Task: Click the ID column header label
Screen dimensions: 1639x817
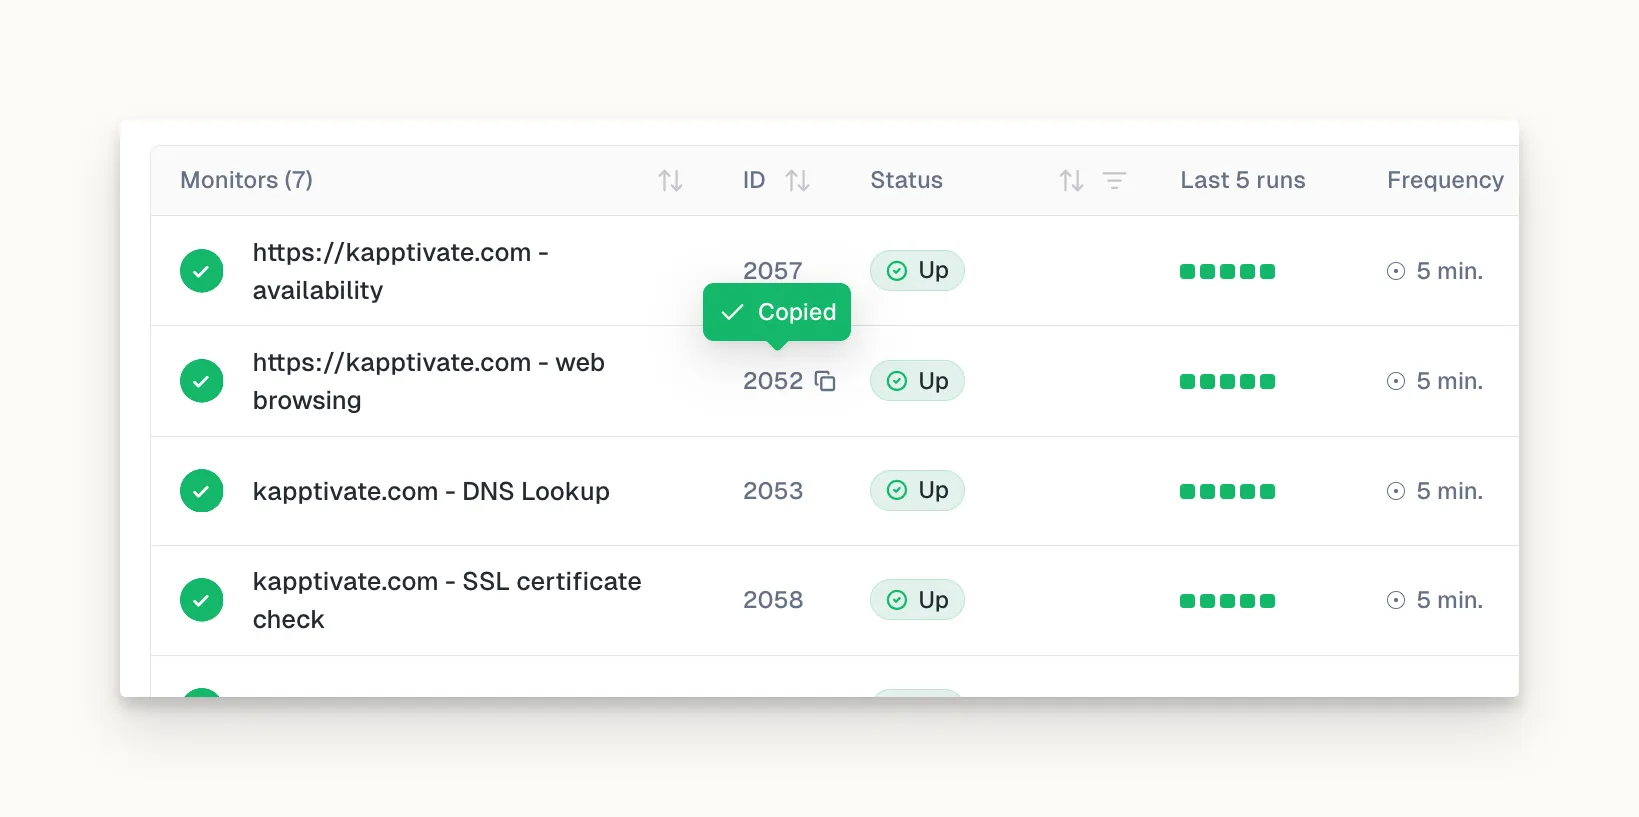Action: [x=754, y=180]
